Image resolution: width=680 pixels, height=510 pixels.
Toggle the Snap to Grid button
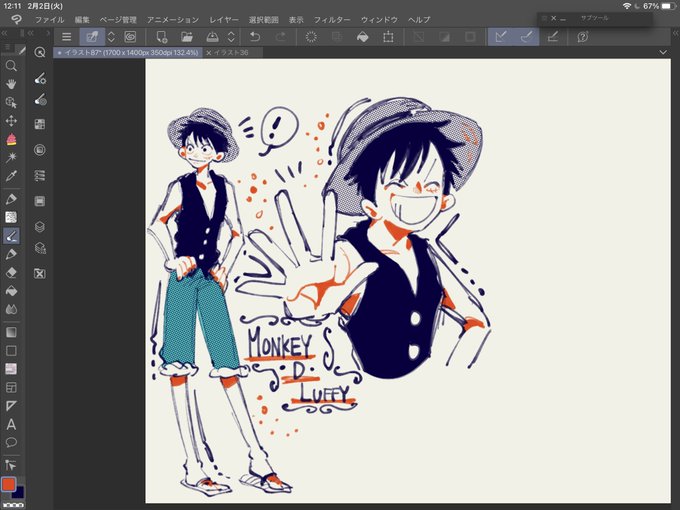pyautogui.click(x=552, y=37)
